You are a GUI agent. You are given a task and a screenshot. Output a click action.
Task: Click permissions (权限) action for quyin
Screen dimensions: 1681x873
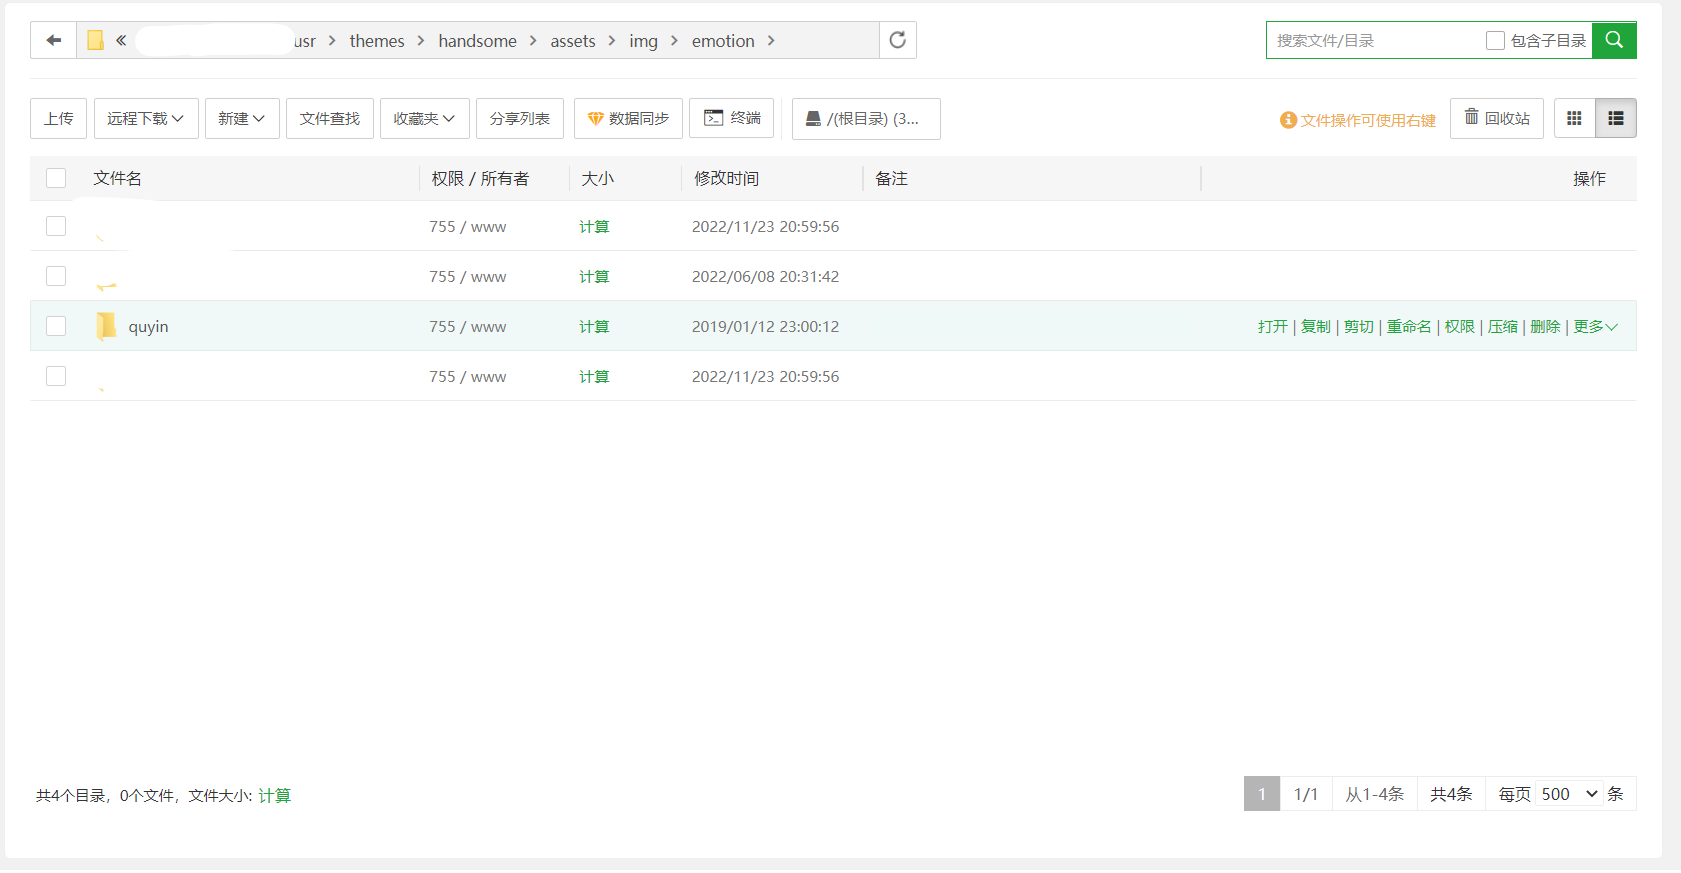[1460, 326]
